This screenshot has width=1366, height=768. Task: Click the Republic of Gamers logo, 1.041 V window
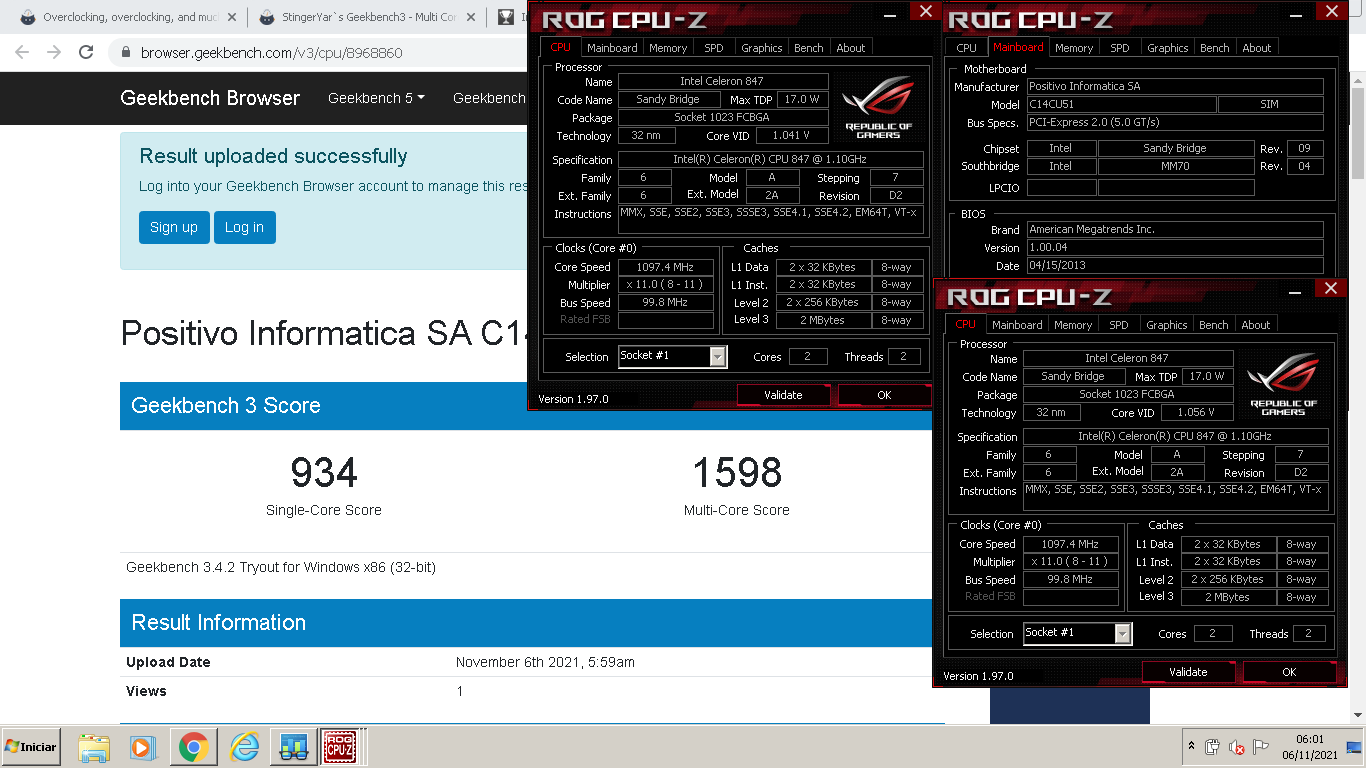878,105
